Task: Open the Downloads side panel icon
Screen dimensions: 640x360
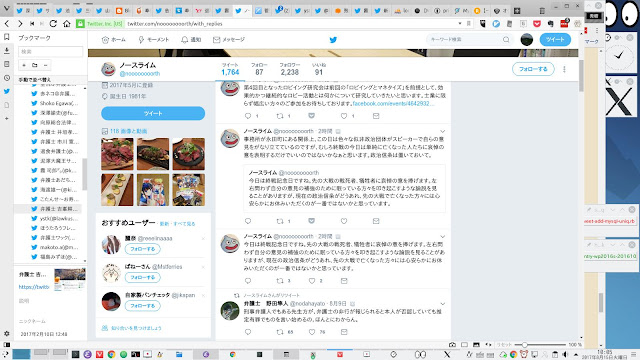Action: pos(7,51)
